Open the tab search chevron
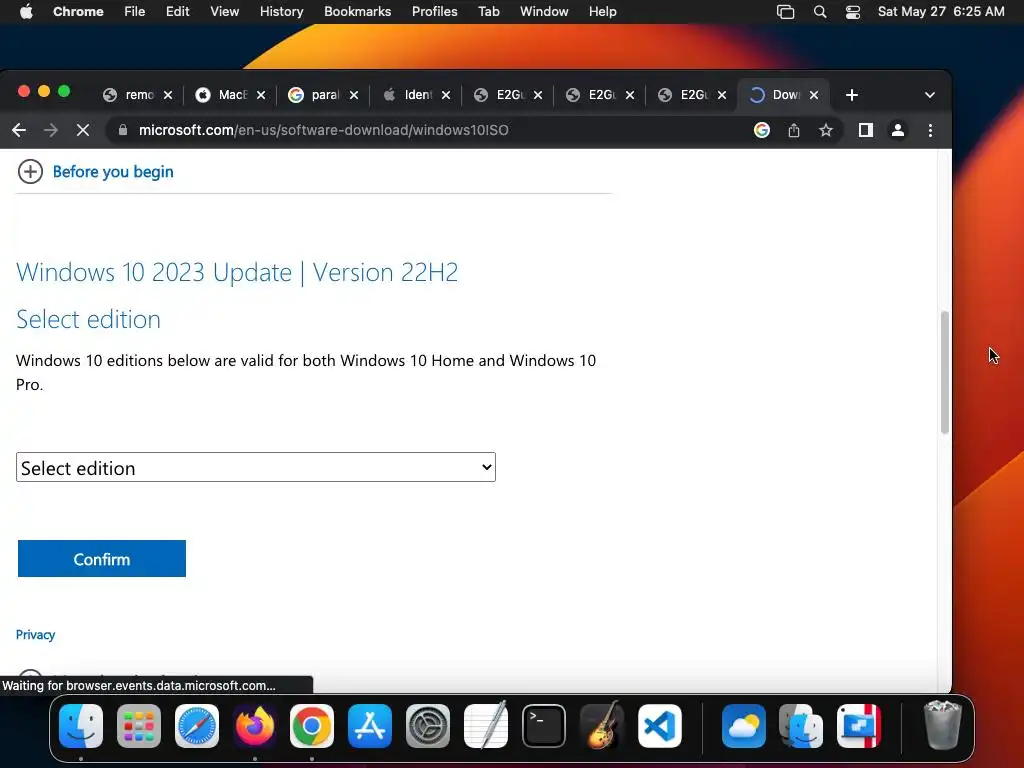Screen dimensions: 1024x768 tap(930, 95)
